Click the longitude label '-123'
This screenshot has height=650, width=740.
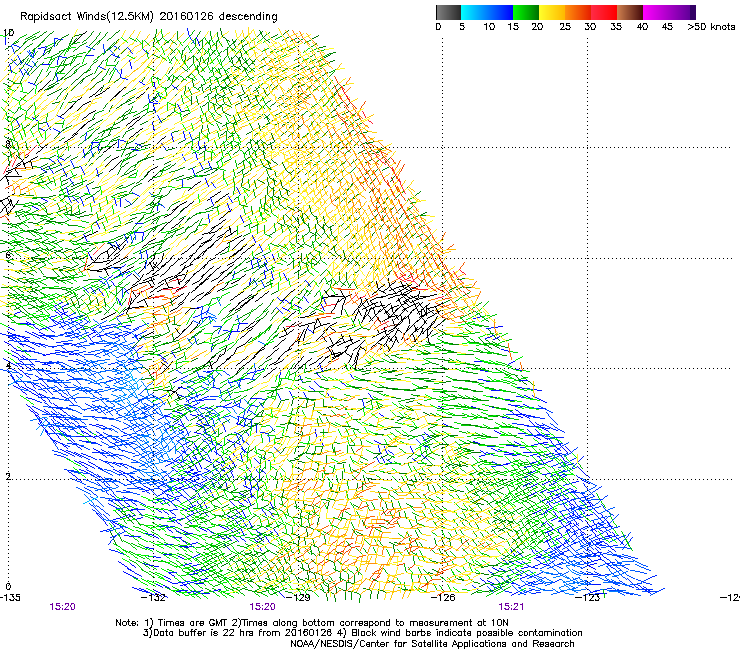click(x=588, y=598)
